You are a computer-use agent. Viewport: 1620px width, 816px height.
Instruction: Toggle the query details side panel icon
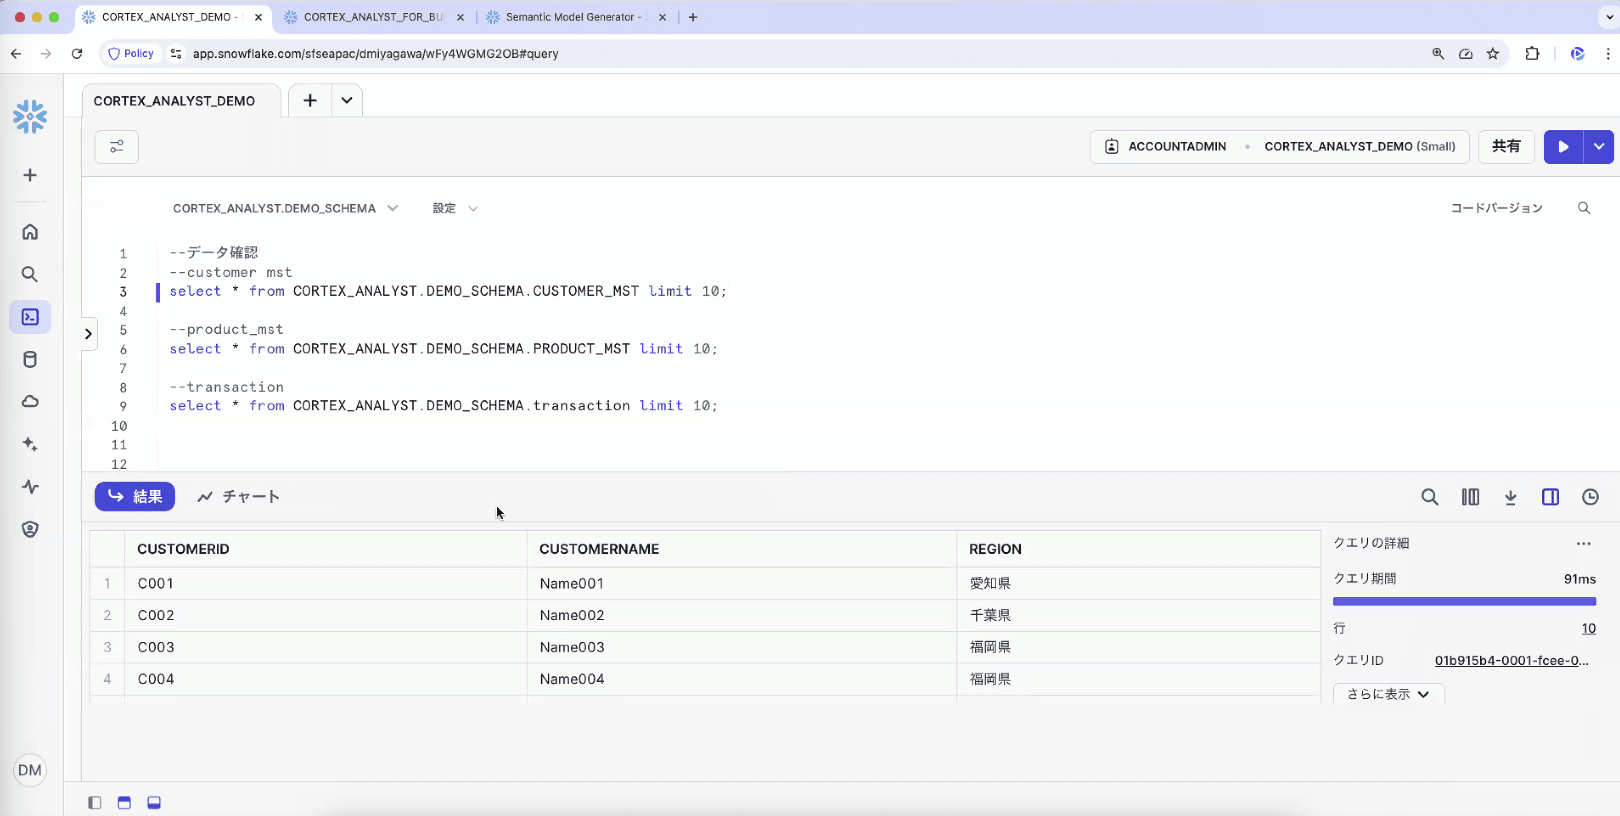pos(1550,497)
